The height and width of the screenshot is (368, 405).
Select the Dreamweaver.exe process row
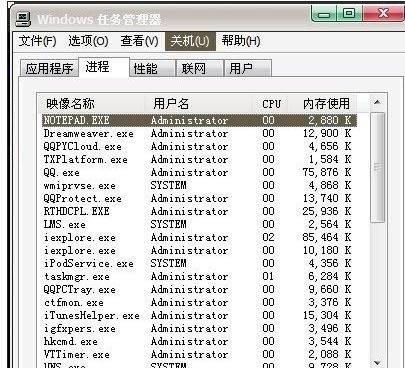199,133
